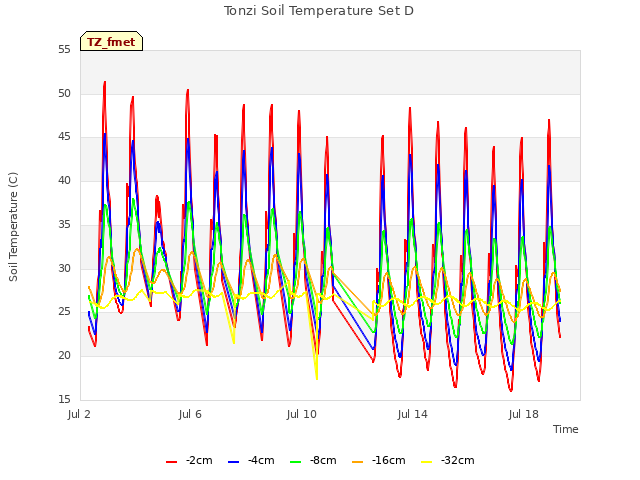Click the red -2cm legend swatch

click(171, 462)
